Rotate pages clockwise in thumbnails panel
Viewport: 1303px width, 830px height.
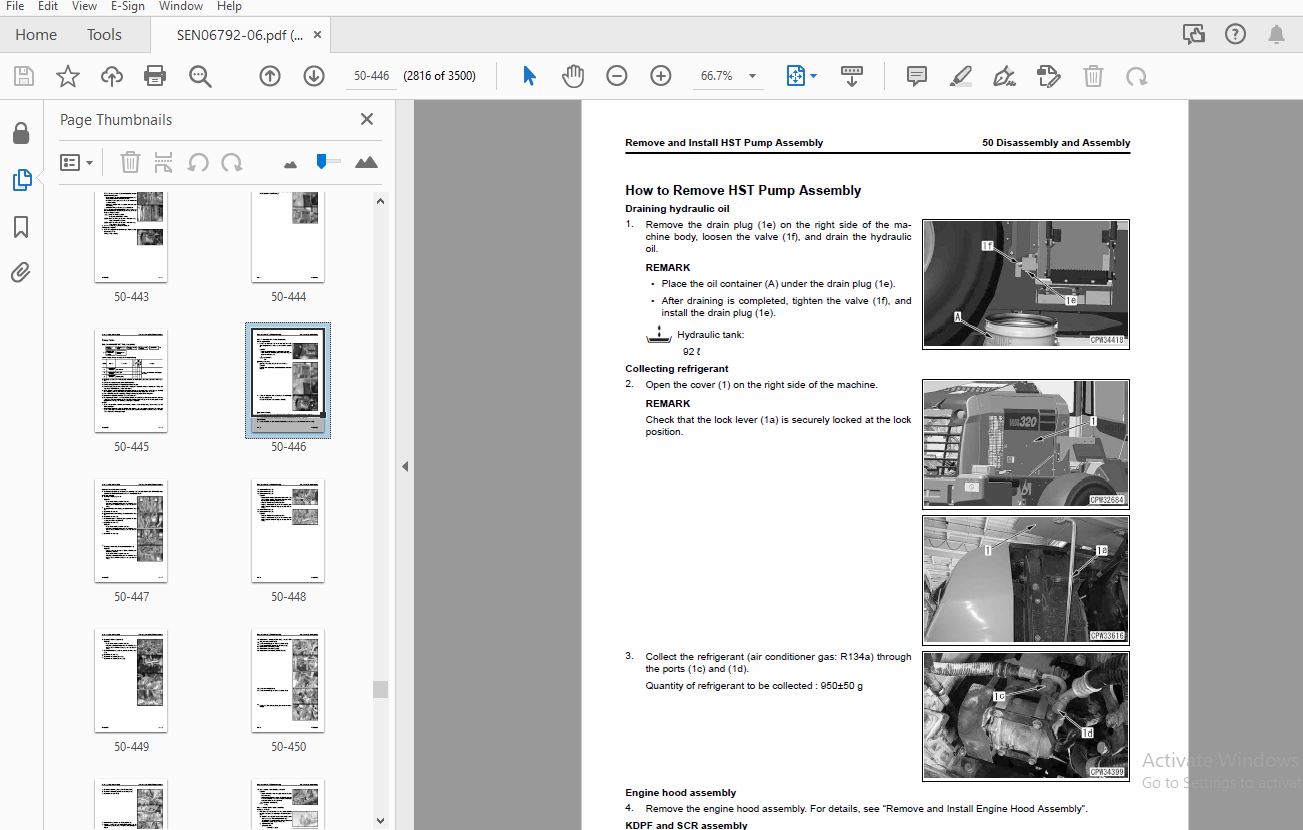coord(232,162)
